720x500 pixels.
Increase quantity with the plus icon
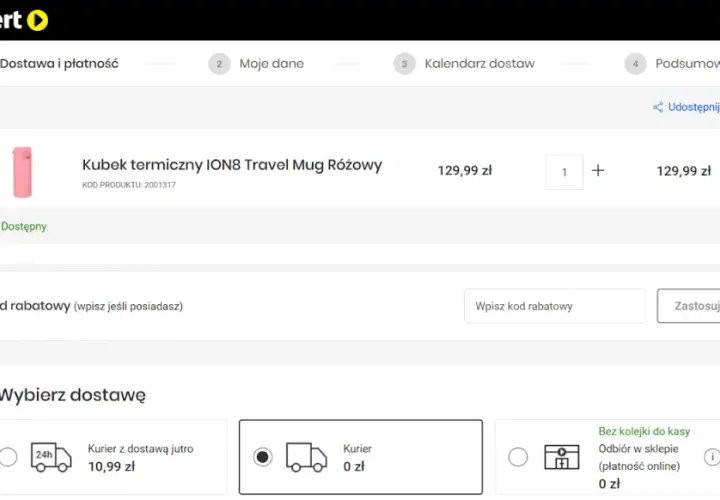click(598, 171)
